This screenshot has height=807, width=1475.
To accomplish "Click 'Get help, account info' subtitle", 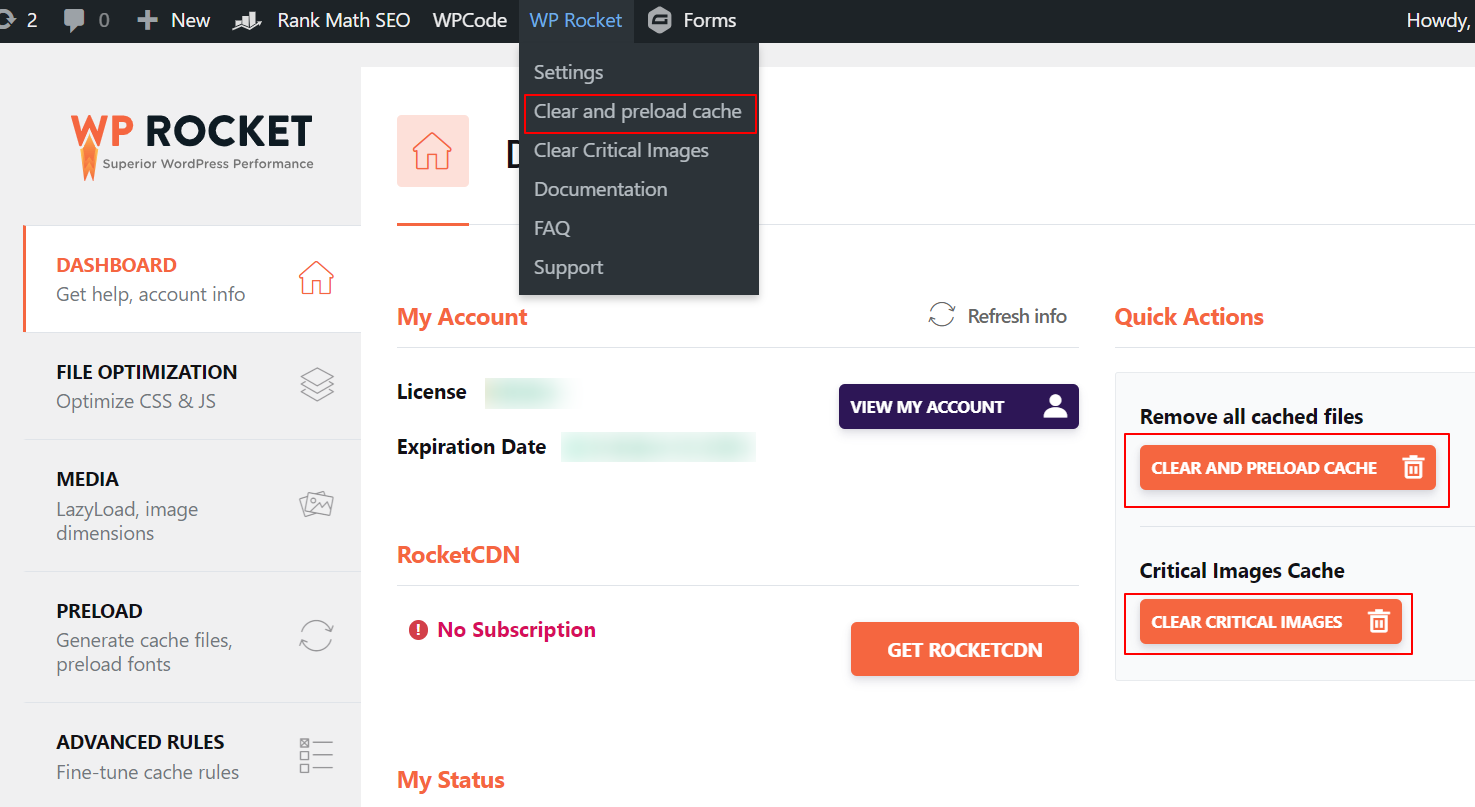I will (x=150, y=295).
